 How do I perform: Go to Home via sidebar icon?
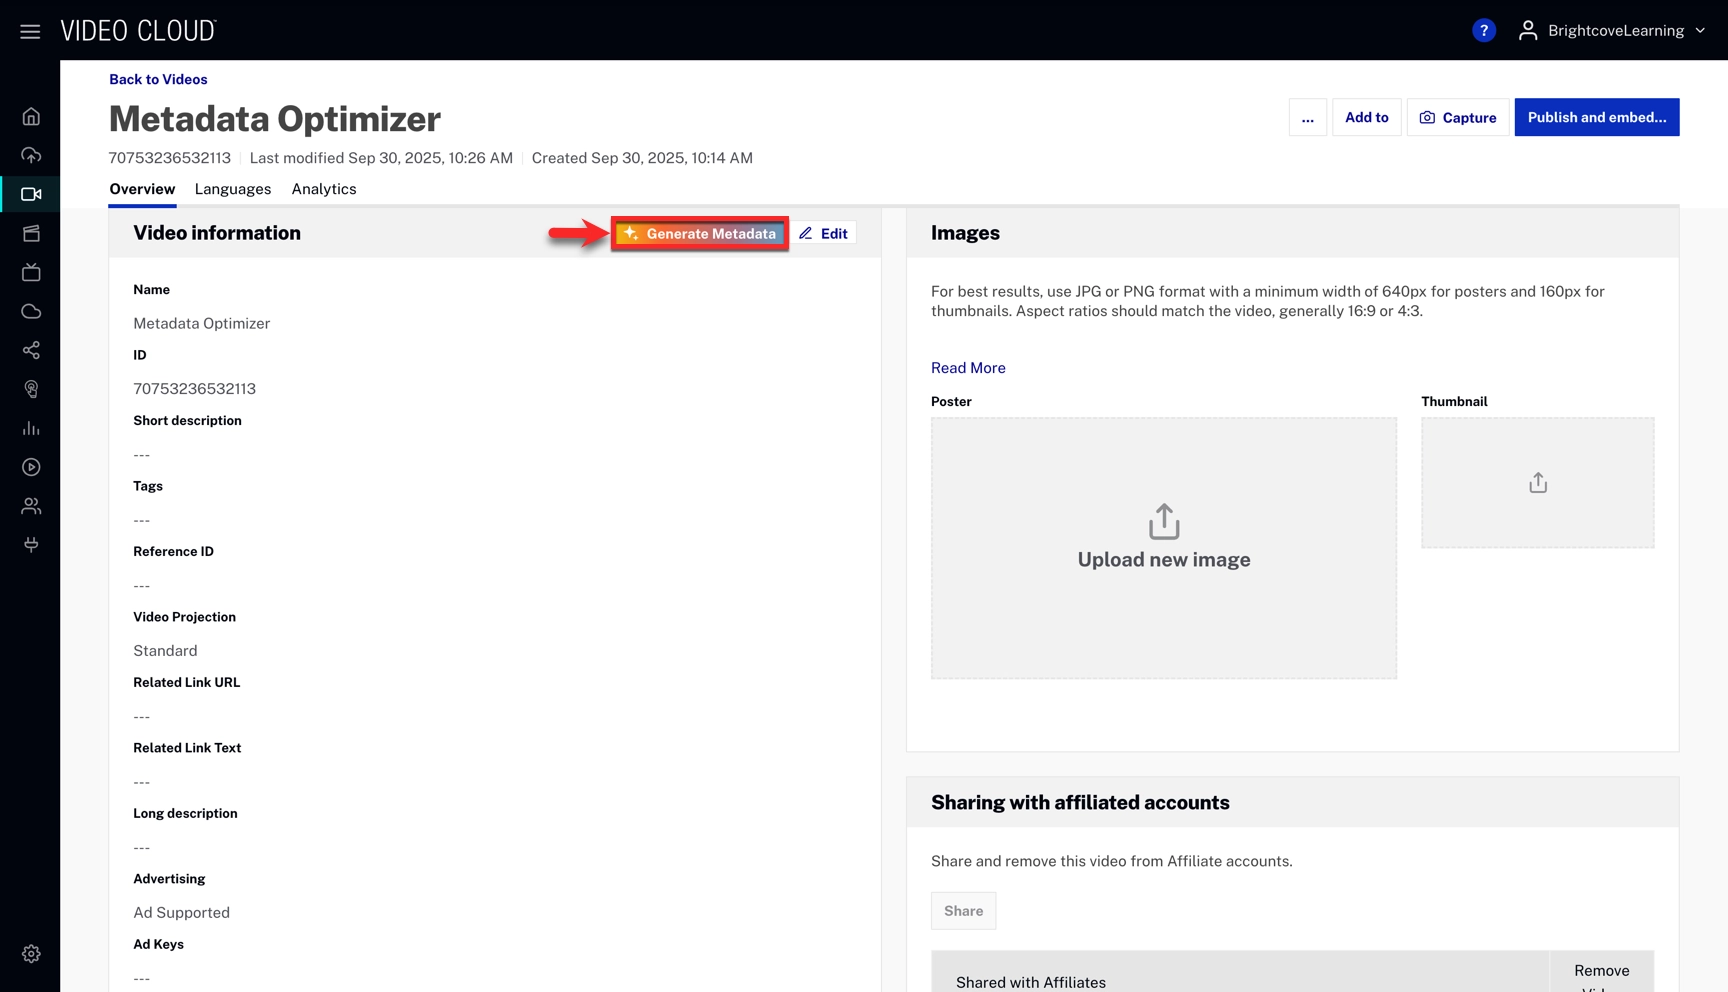pyautogui.click(x=31, y=117)
